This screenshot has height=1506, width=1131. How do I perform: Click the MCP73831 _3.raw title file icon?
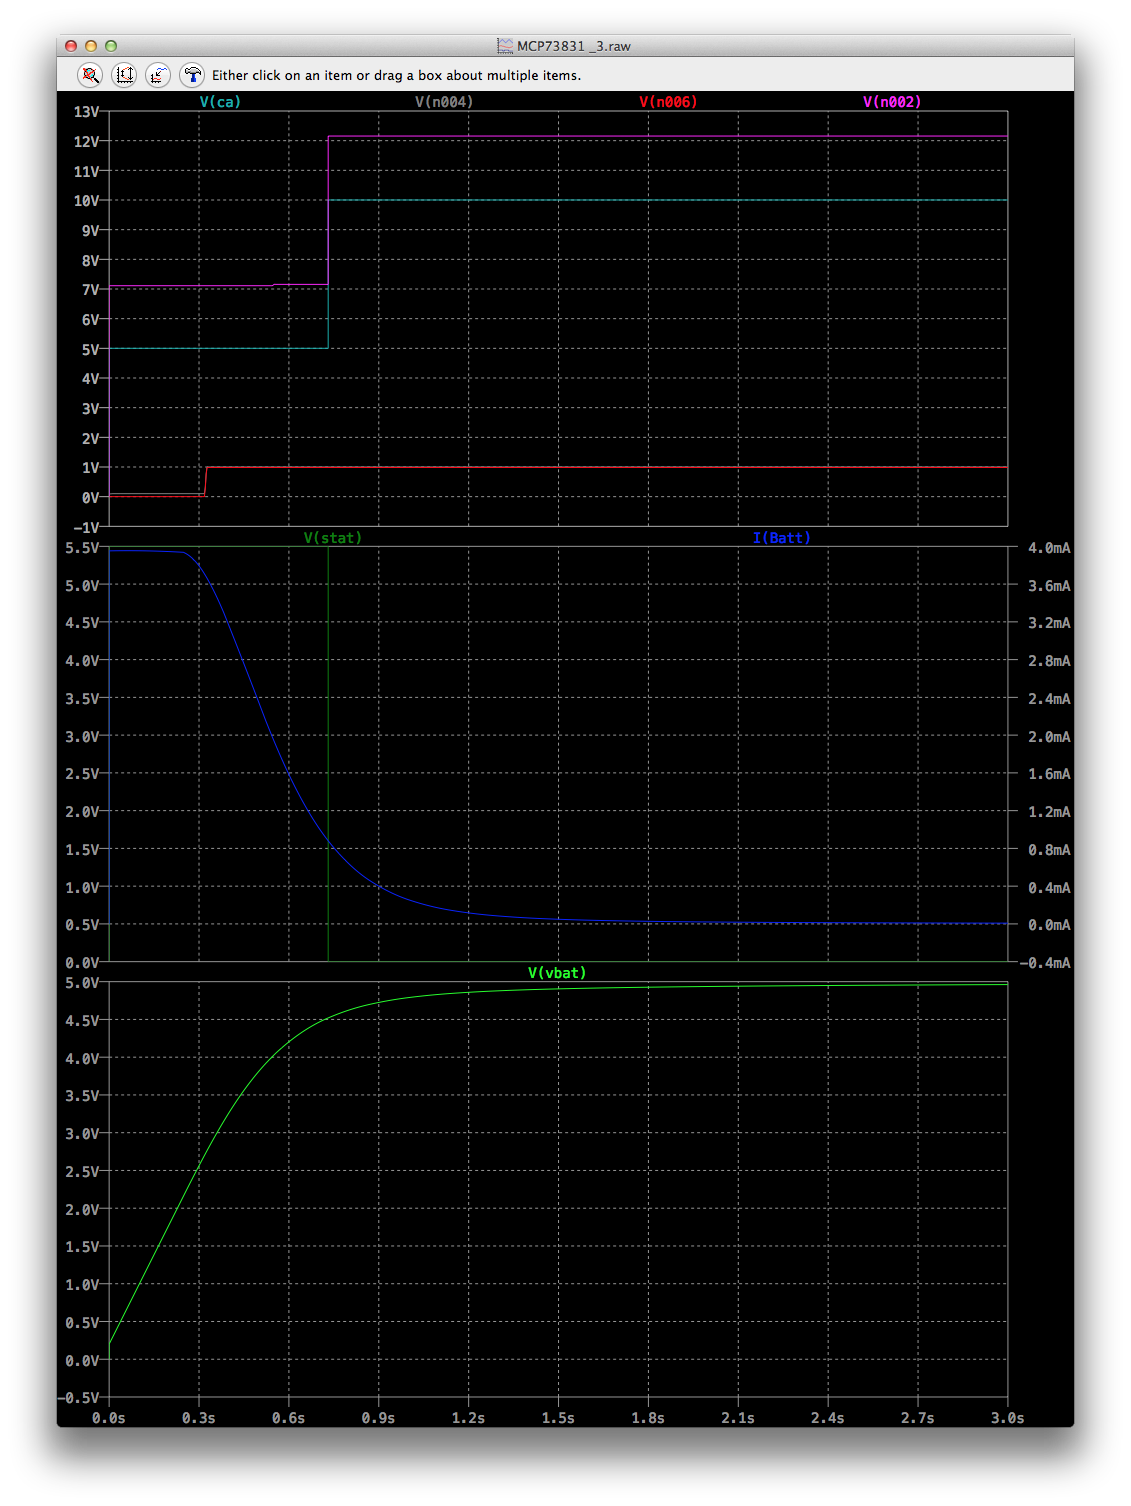pyautogui.click(x=505, y=46)
